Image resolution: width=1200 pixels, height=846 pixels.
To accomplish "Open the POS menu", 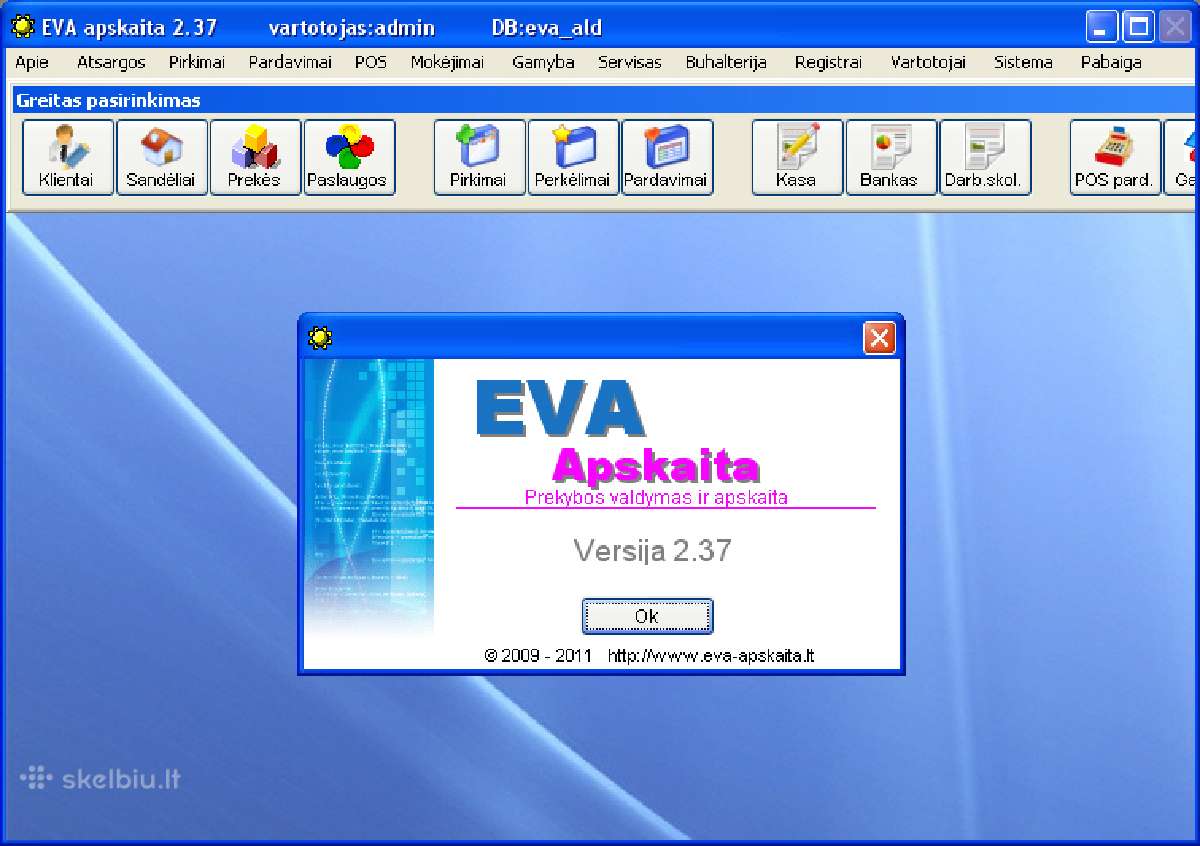I will coord(371,62).
